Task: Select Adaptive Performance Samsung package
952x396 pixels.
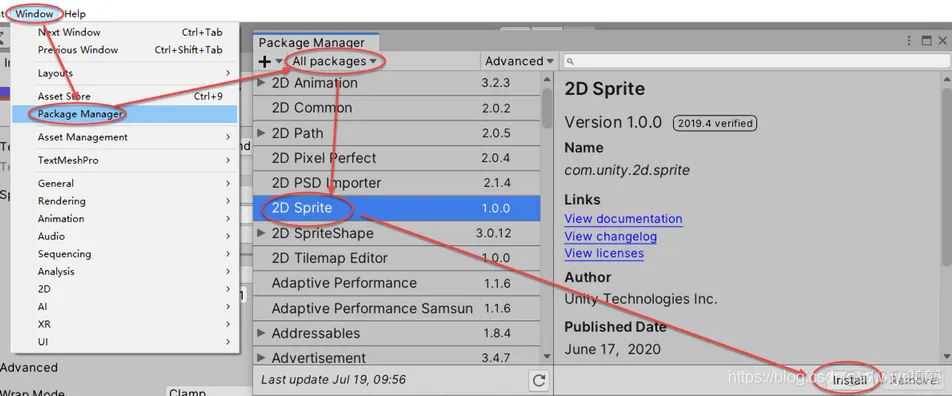Action: click(396, 309)
